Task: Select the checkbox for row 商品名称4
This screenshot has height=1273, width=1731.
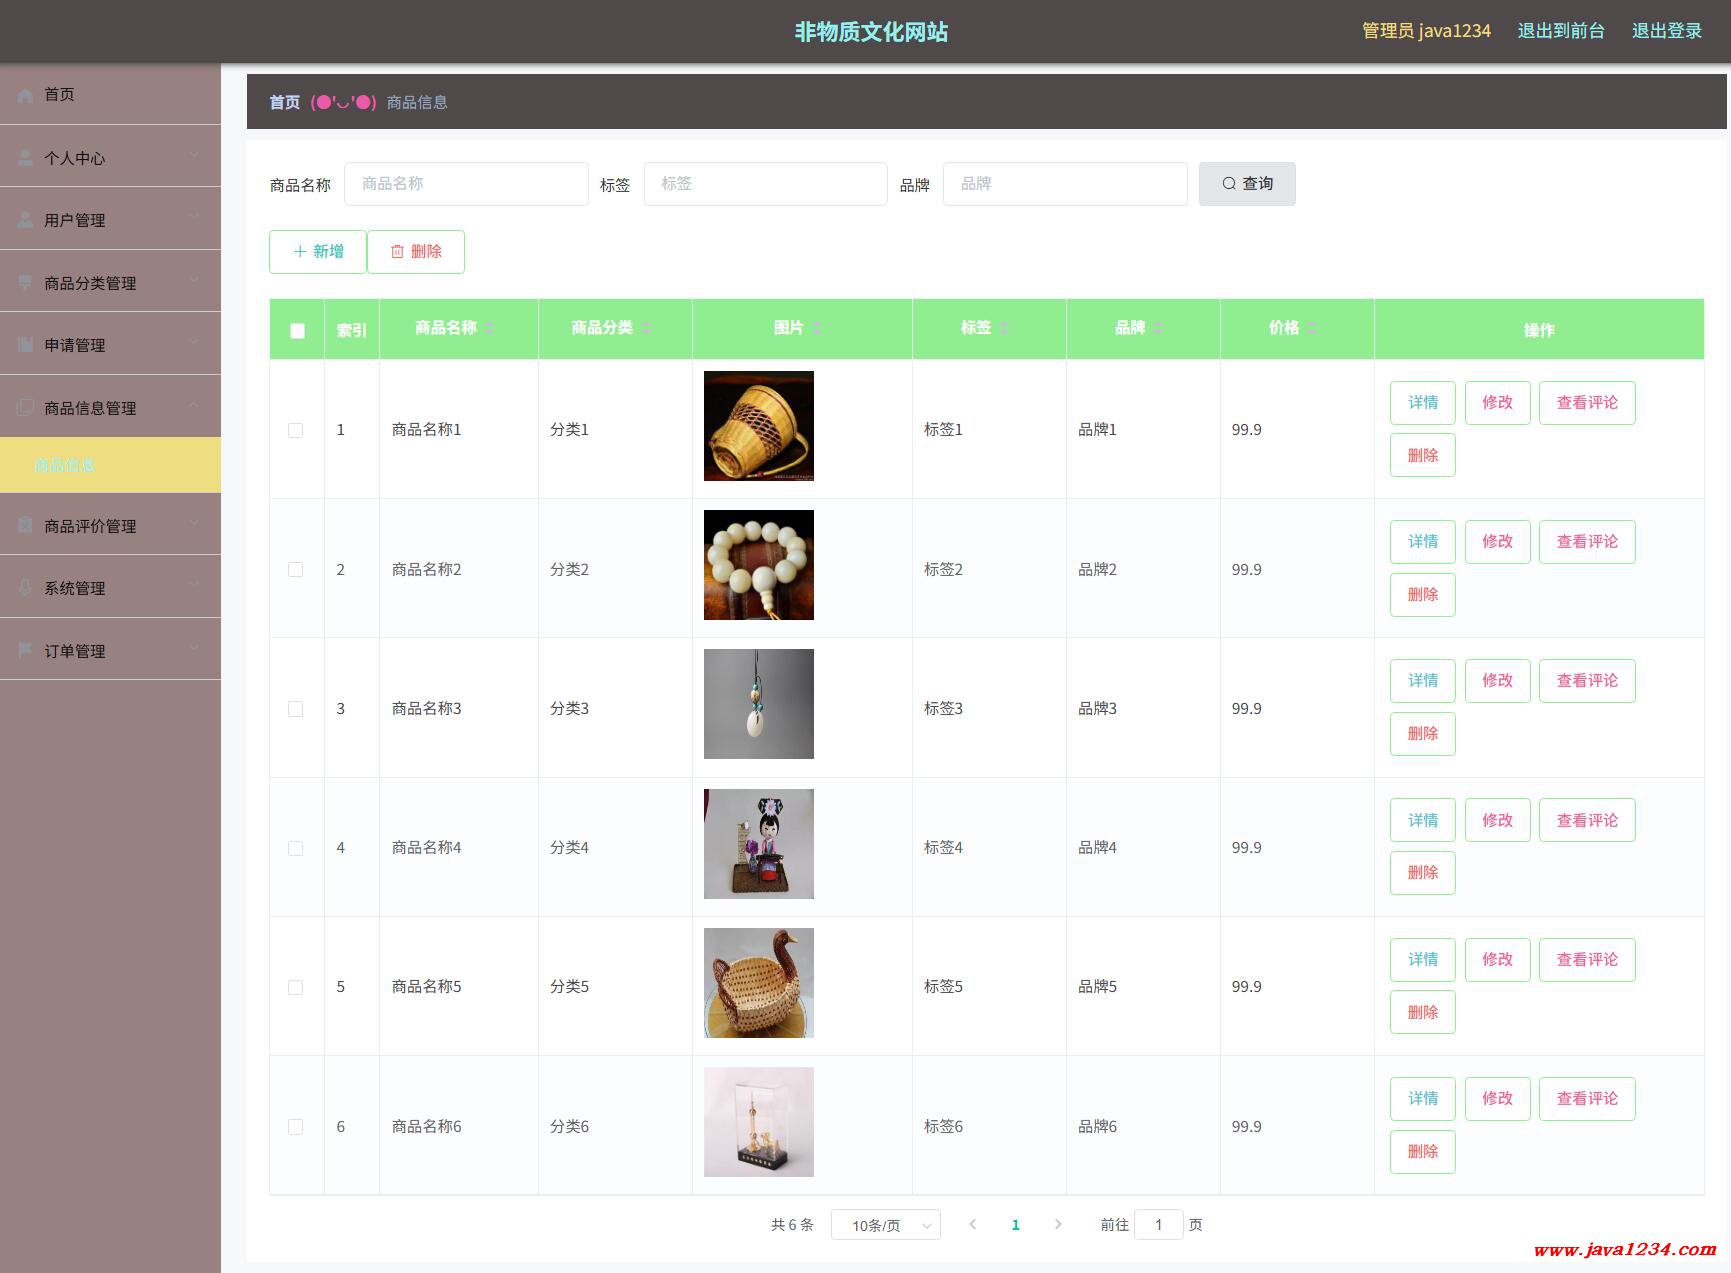Action: pyautogui.click(x=296, y=848)
